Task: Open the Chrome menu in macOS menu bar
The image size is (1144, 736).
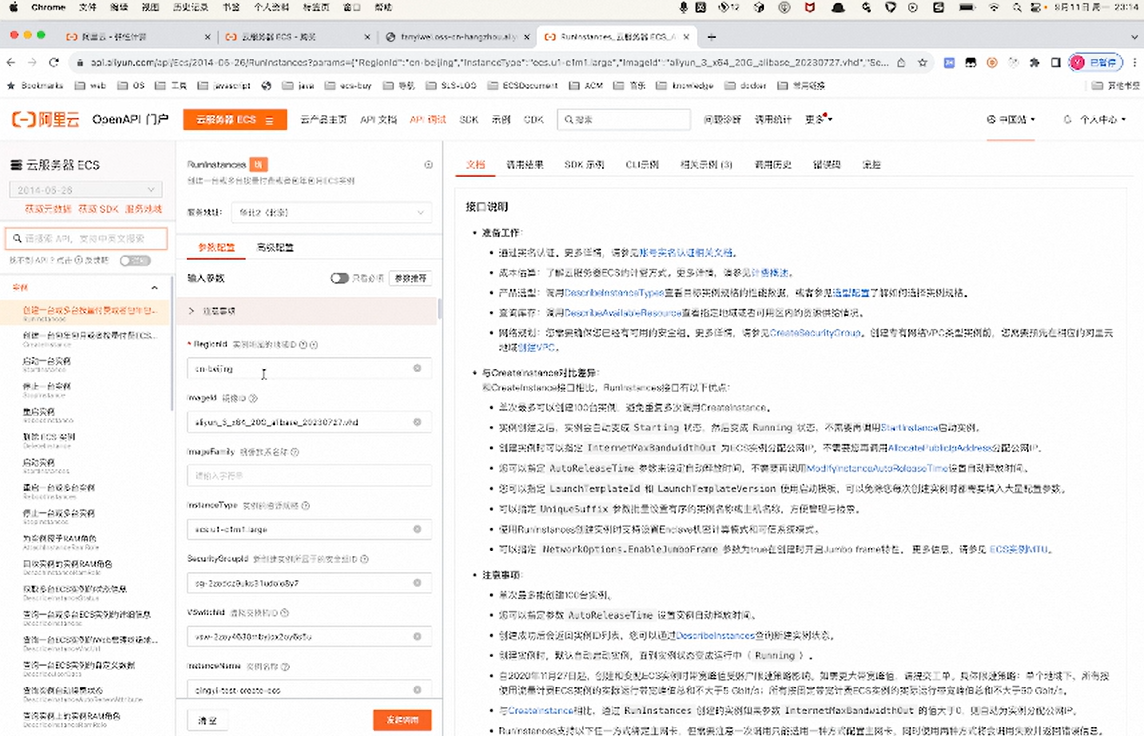Action: pyautogui.click(x=48, y=7)
